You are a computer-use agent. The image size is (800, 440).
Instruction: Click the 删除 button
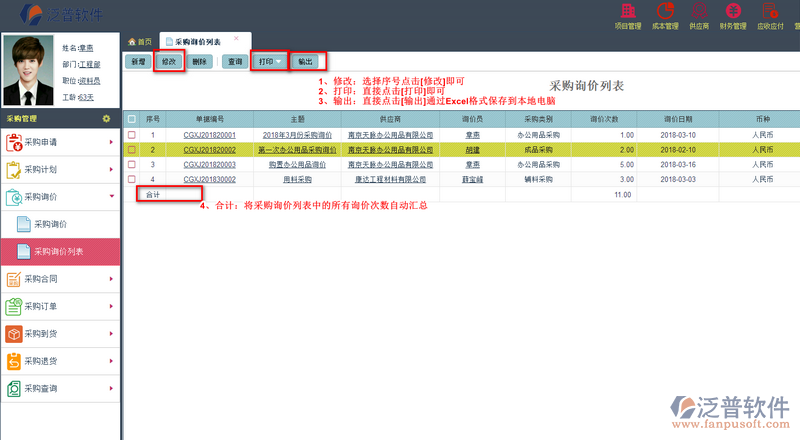coord(199,62)
